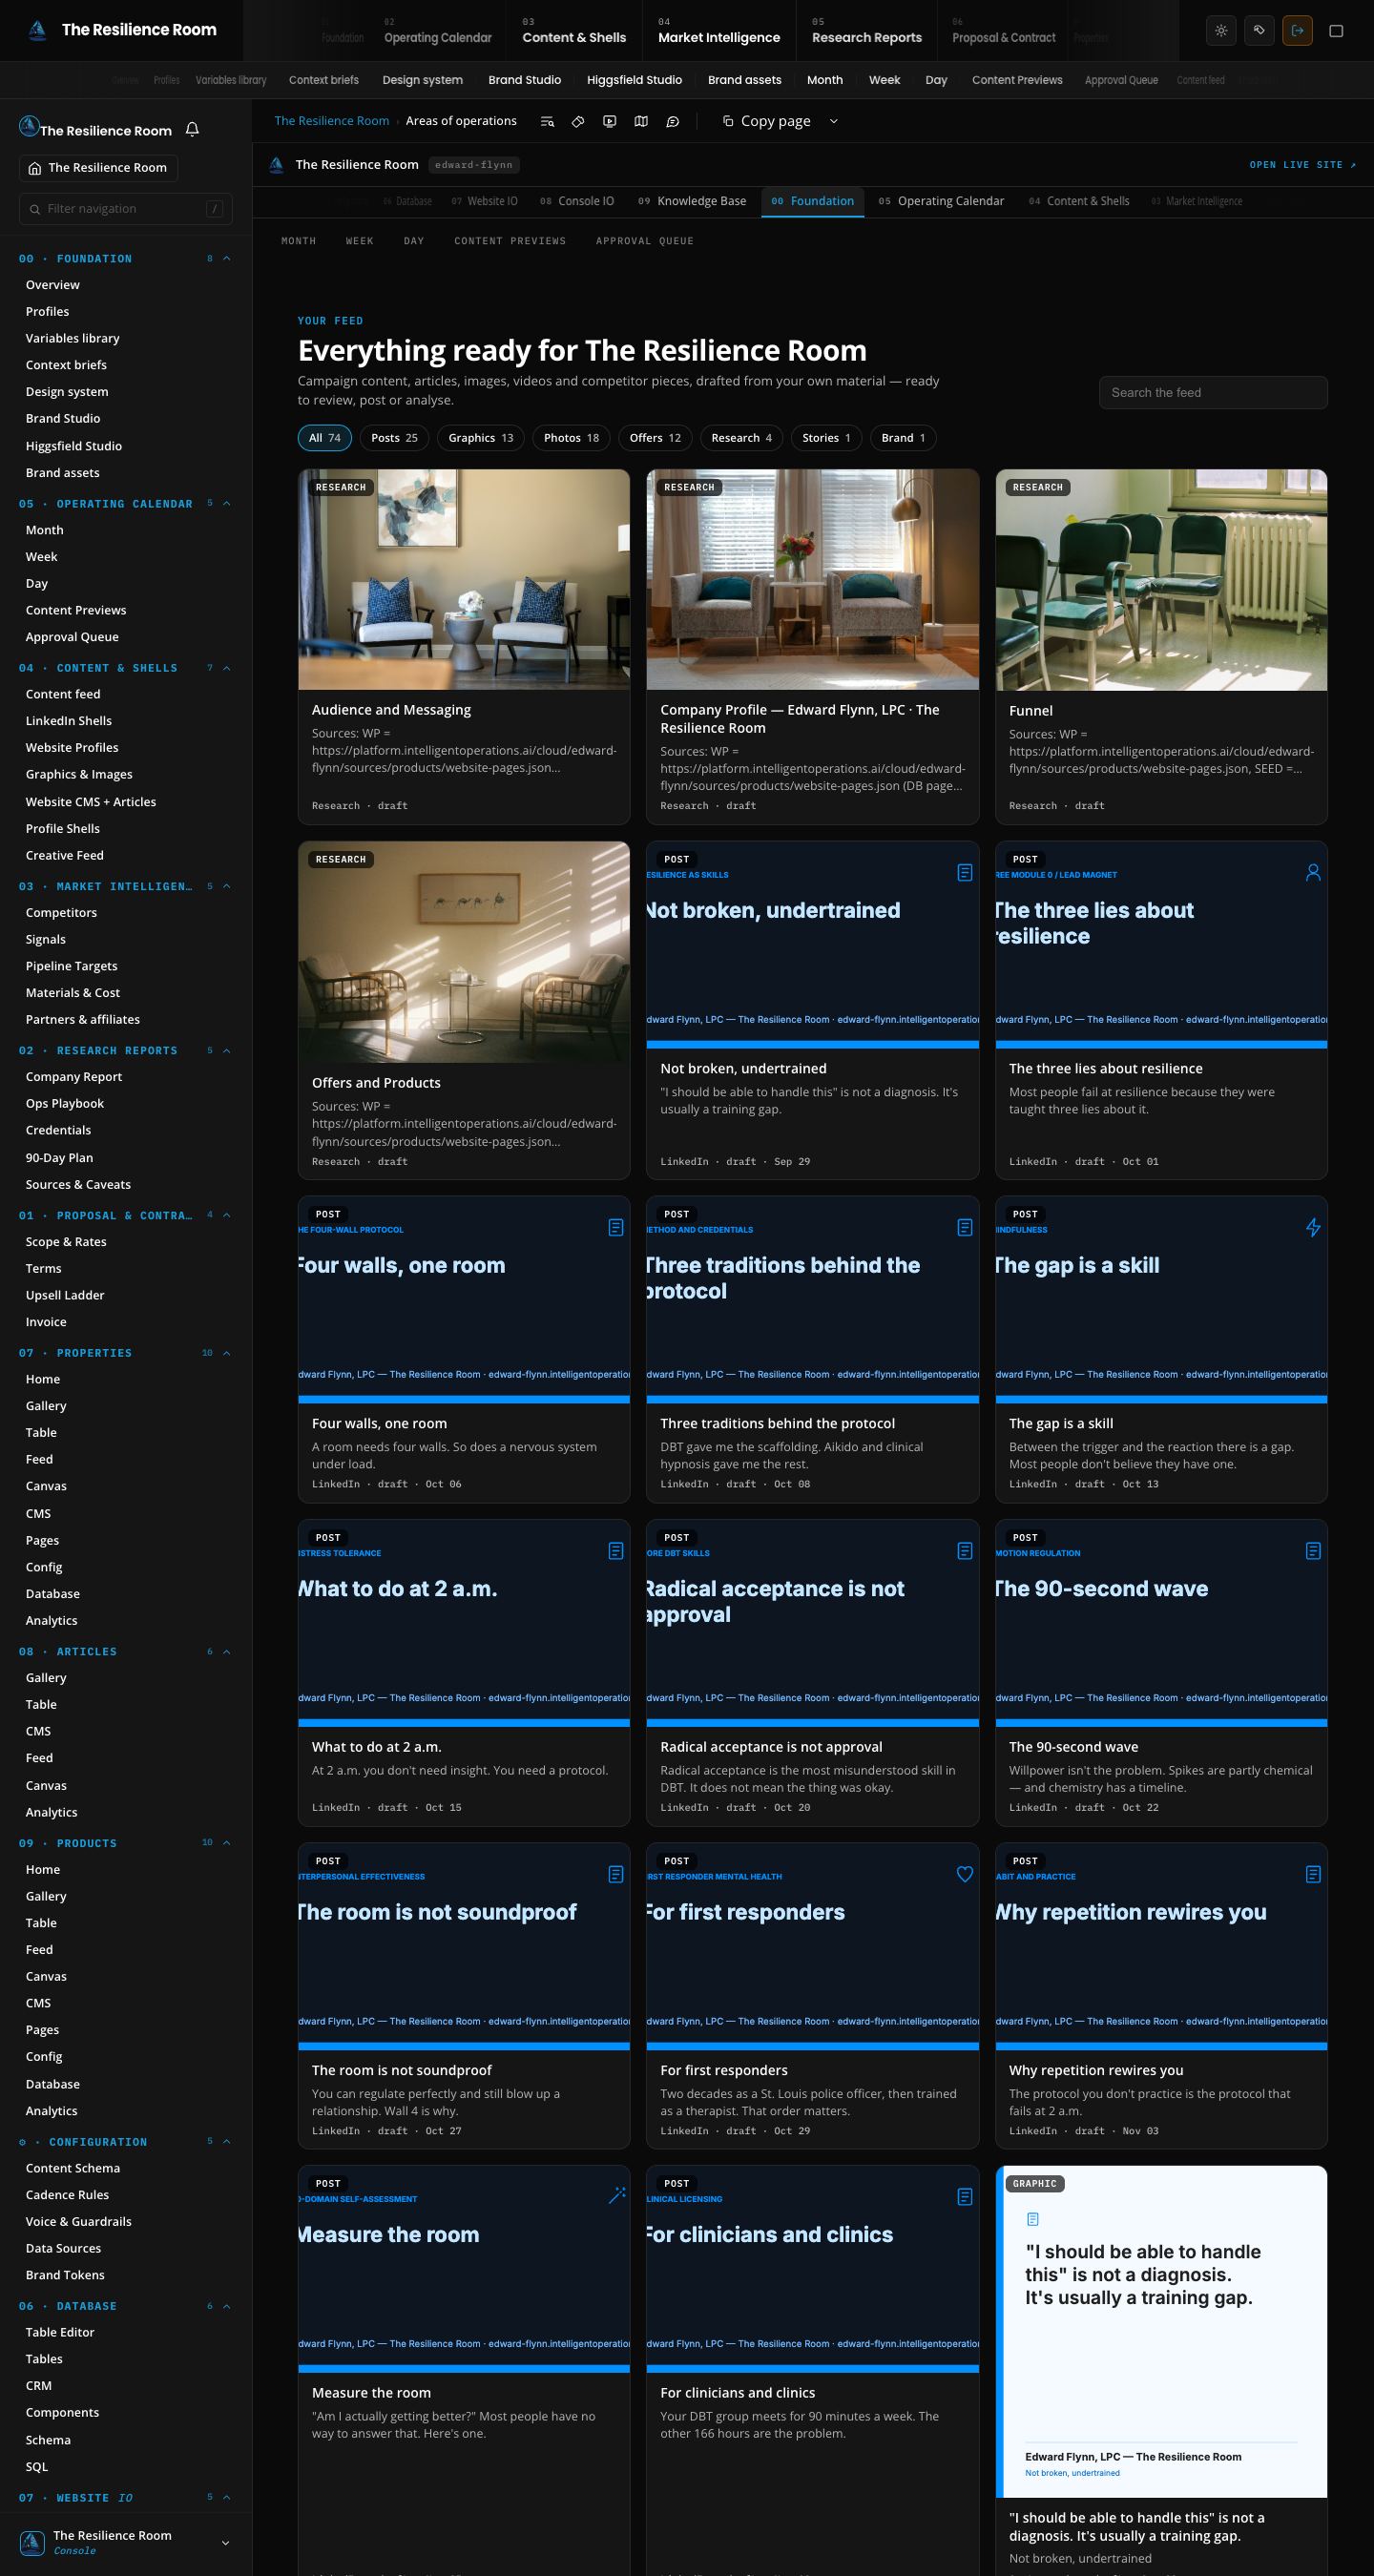
Task: Open the Copy page dropdown arrow
Action: 834,121
